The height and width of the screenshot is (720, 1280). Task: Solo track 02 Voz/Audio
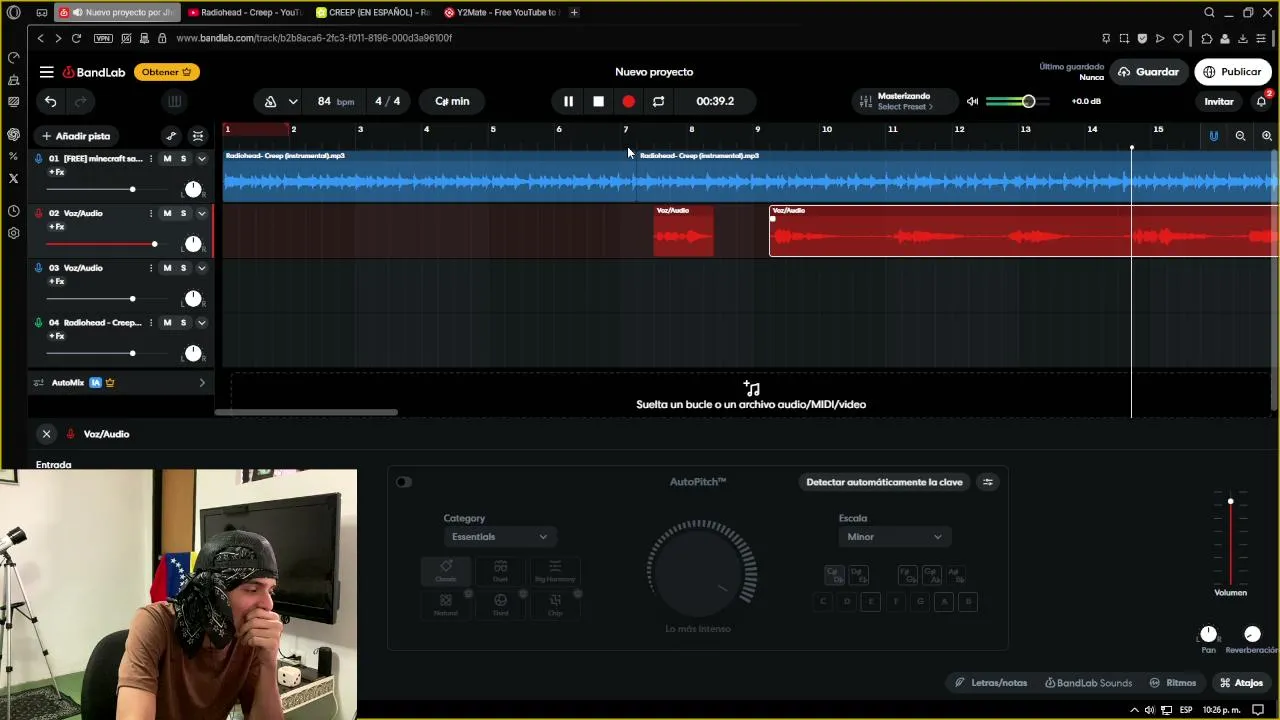(183, 213)
